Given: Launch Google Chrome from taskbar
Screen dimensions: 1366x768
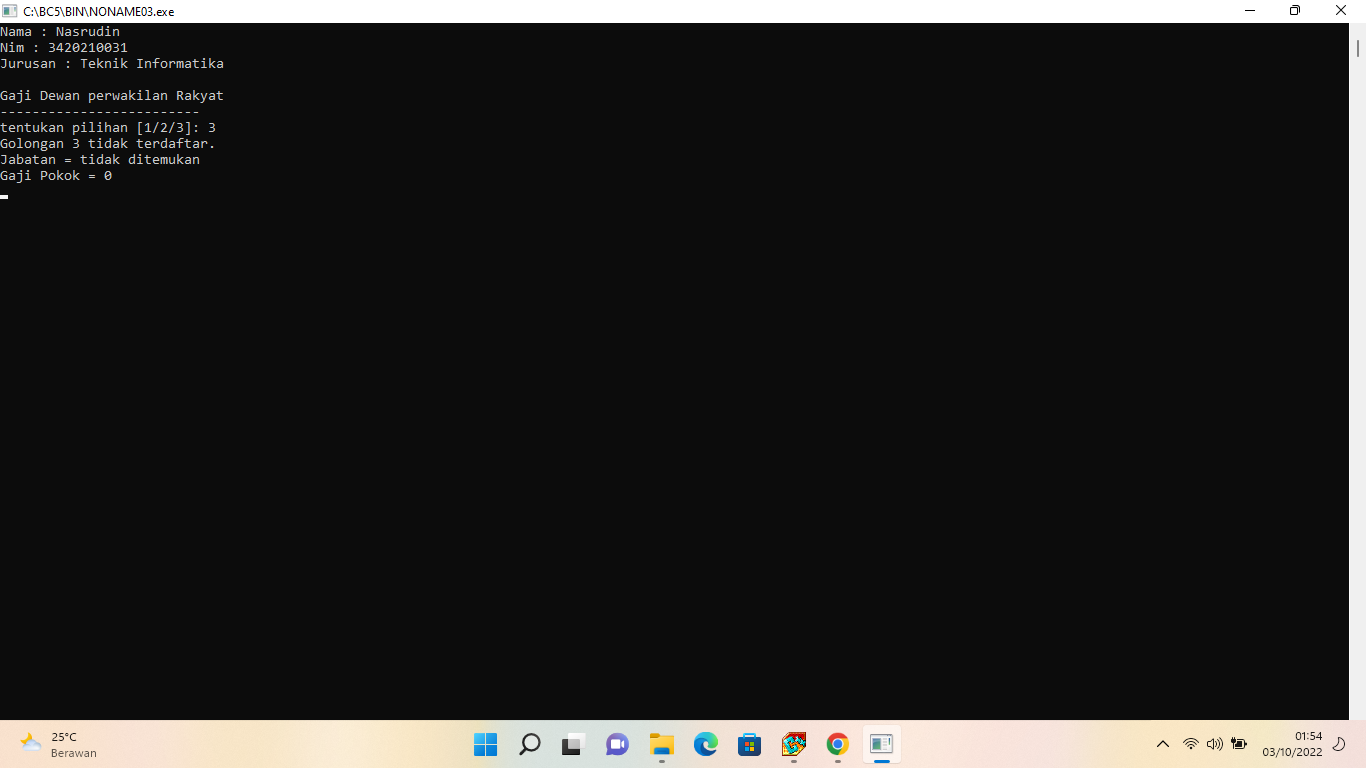Looking at the screenshot, I should coord(838,744).
